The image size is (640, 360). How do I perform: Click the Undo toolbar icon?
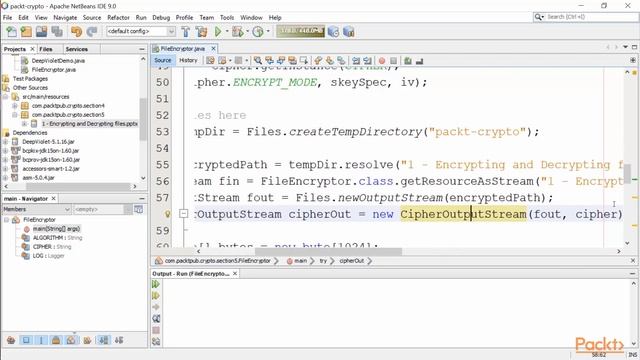(x=76, y=31)
